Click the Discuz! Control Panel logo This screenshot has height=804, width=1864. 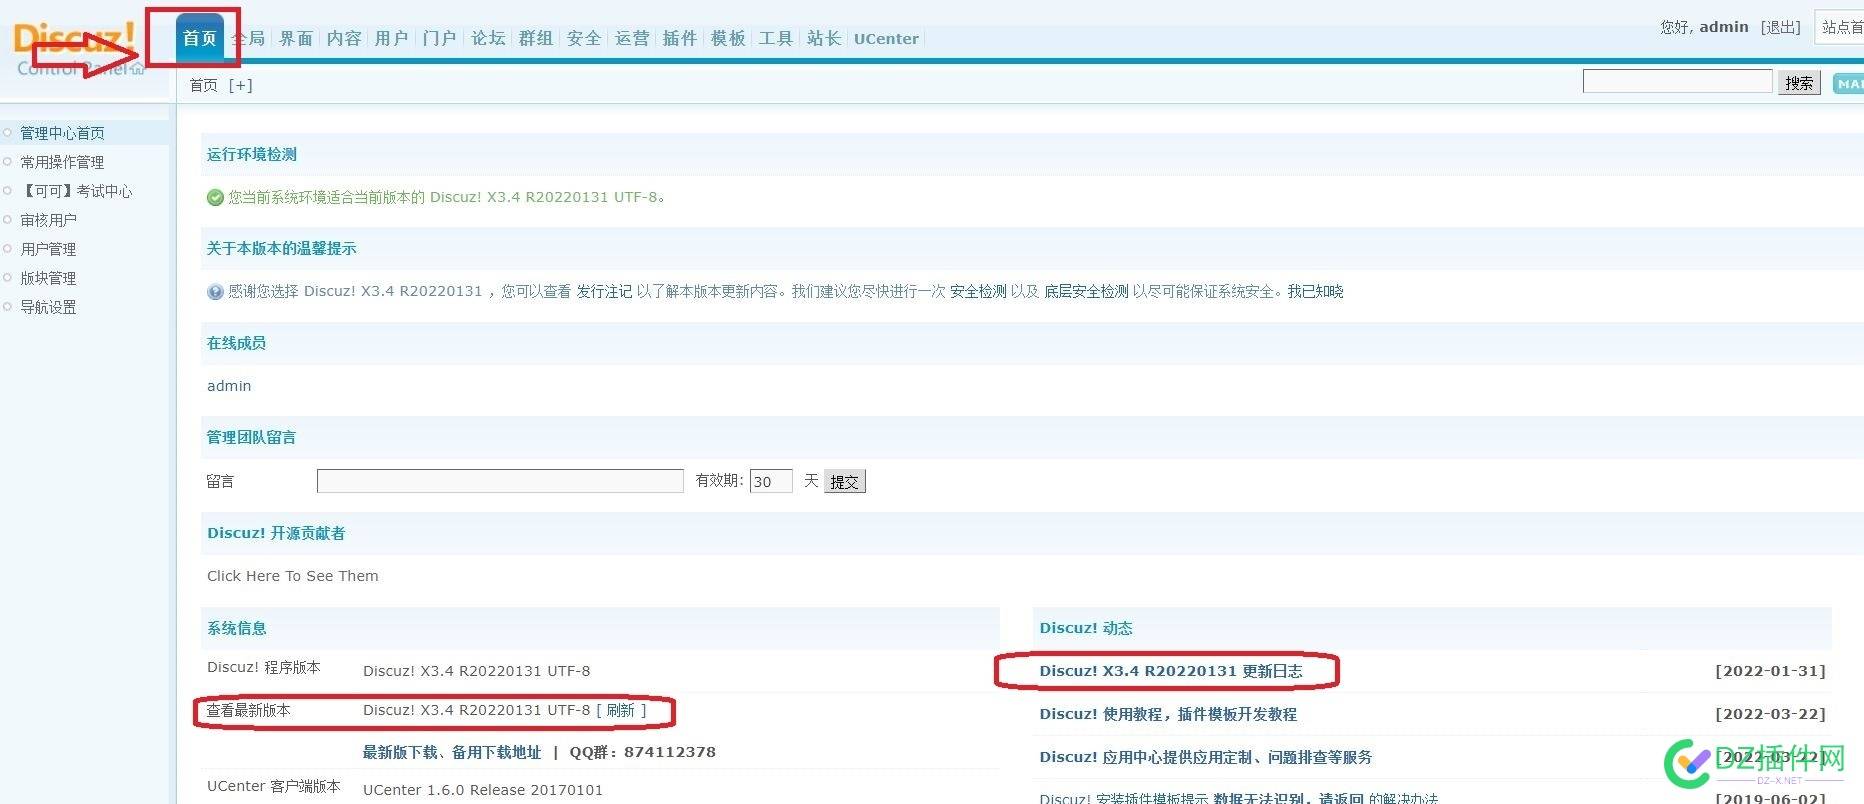point(78,50)
